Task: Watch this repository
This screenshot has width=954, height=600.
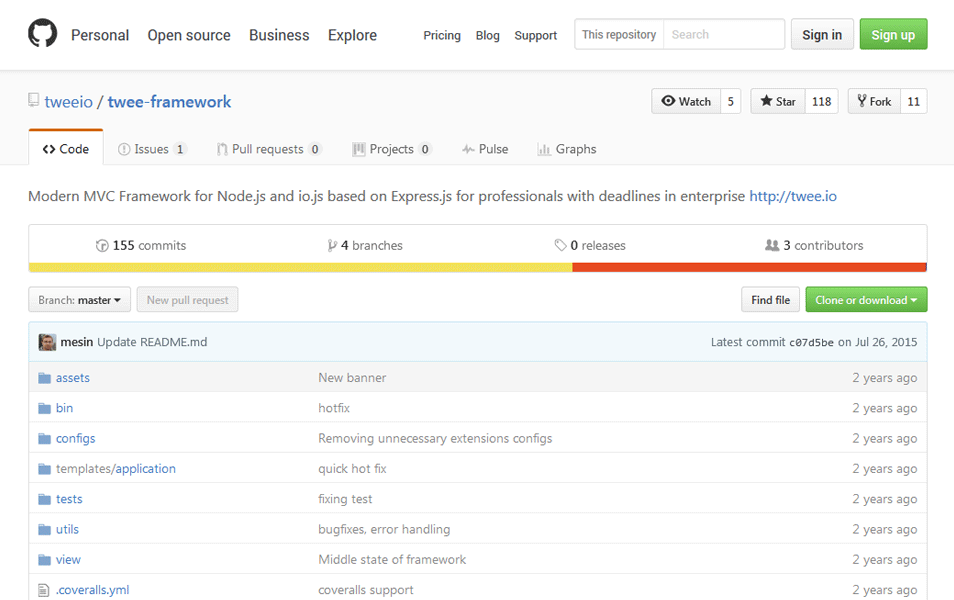Action: (x=686, y=101)
